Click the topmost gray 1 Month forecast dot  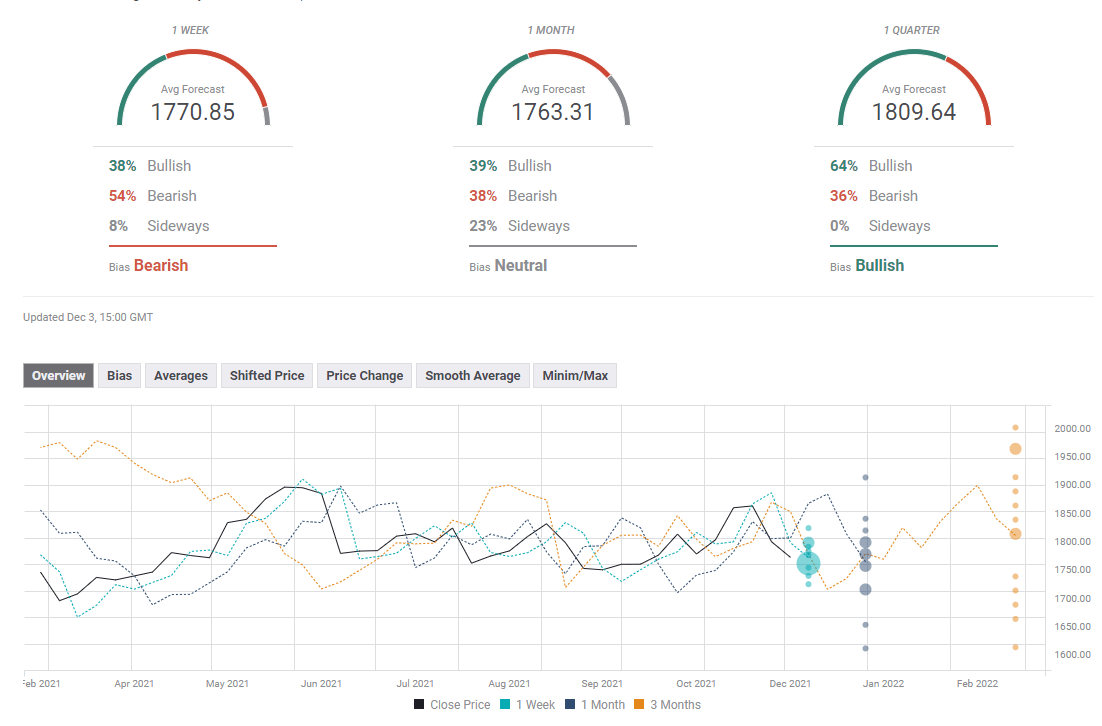coord(866,478)
